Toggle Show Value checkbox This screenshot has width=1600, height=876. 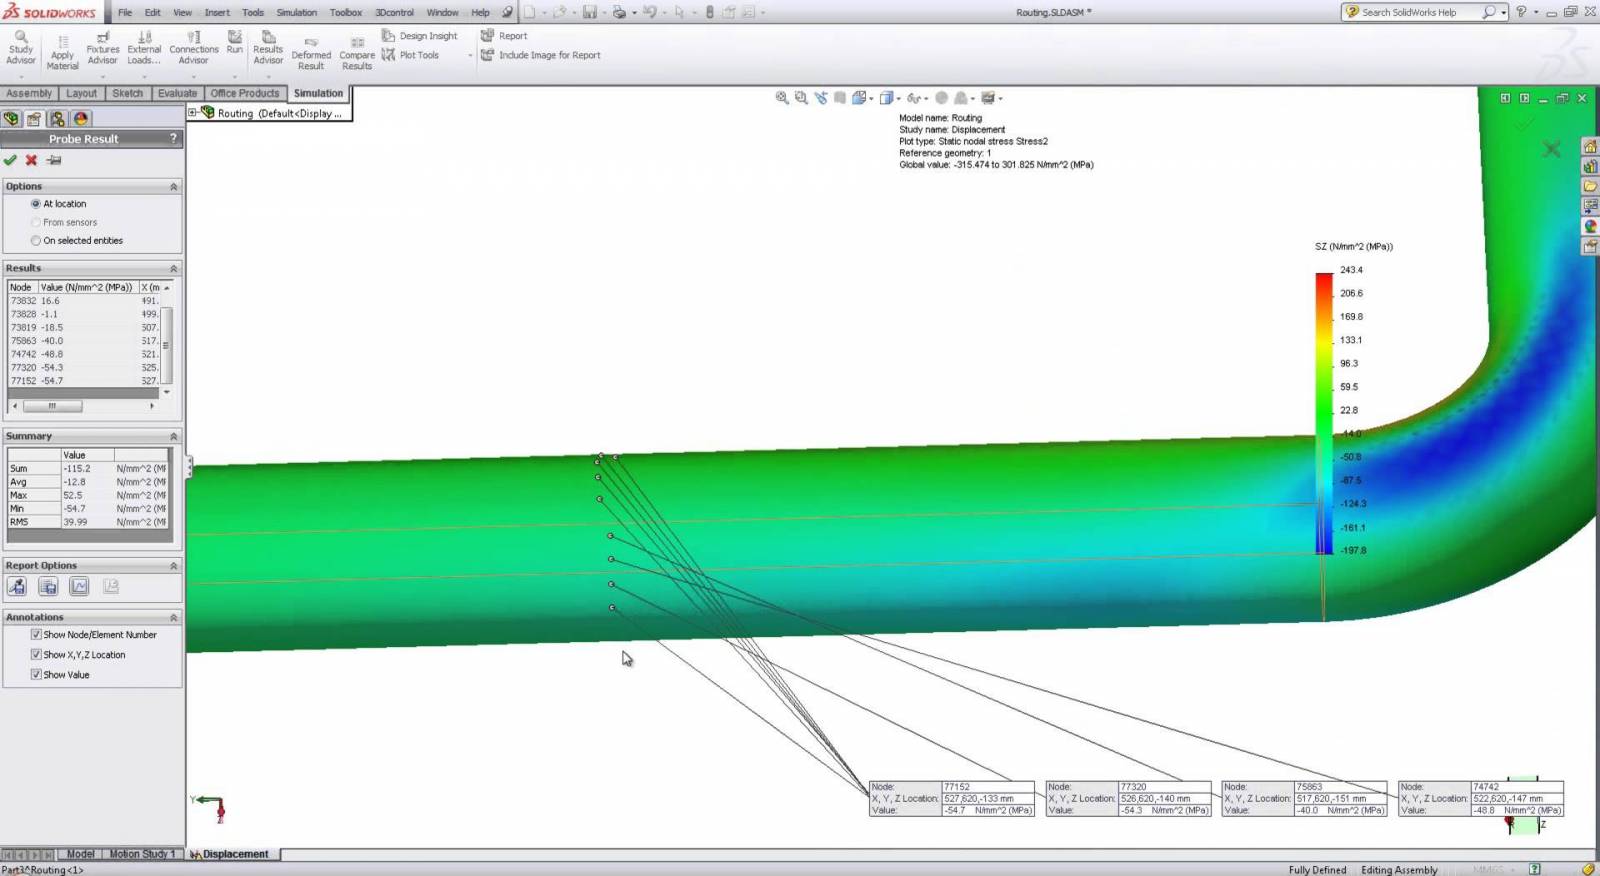pyautogui.click(x=36, y=675)
